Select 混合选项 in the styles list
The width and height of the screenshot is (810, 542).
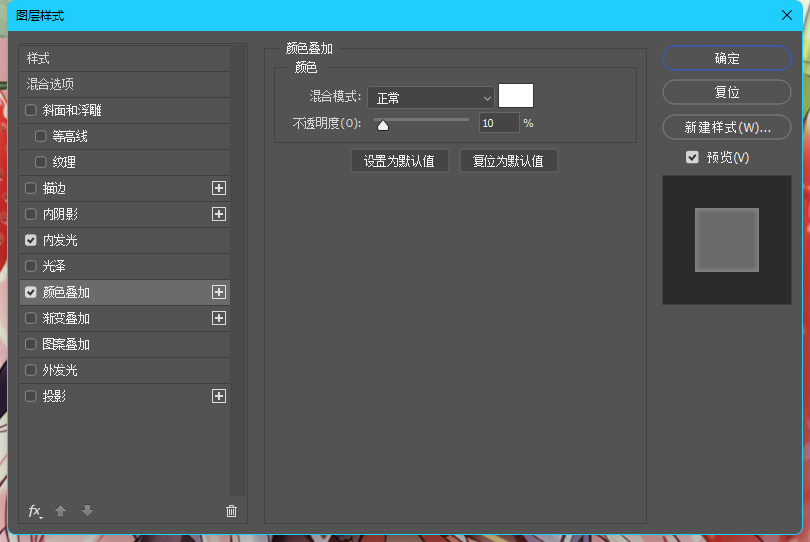point(124,84)
